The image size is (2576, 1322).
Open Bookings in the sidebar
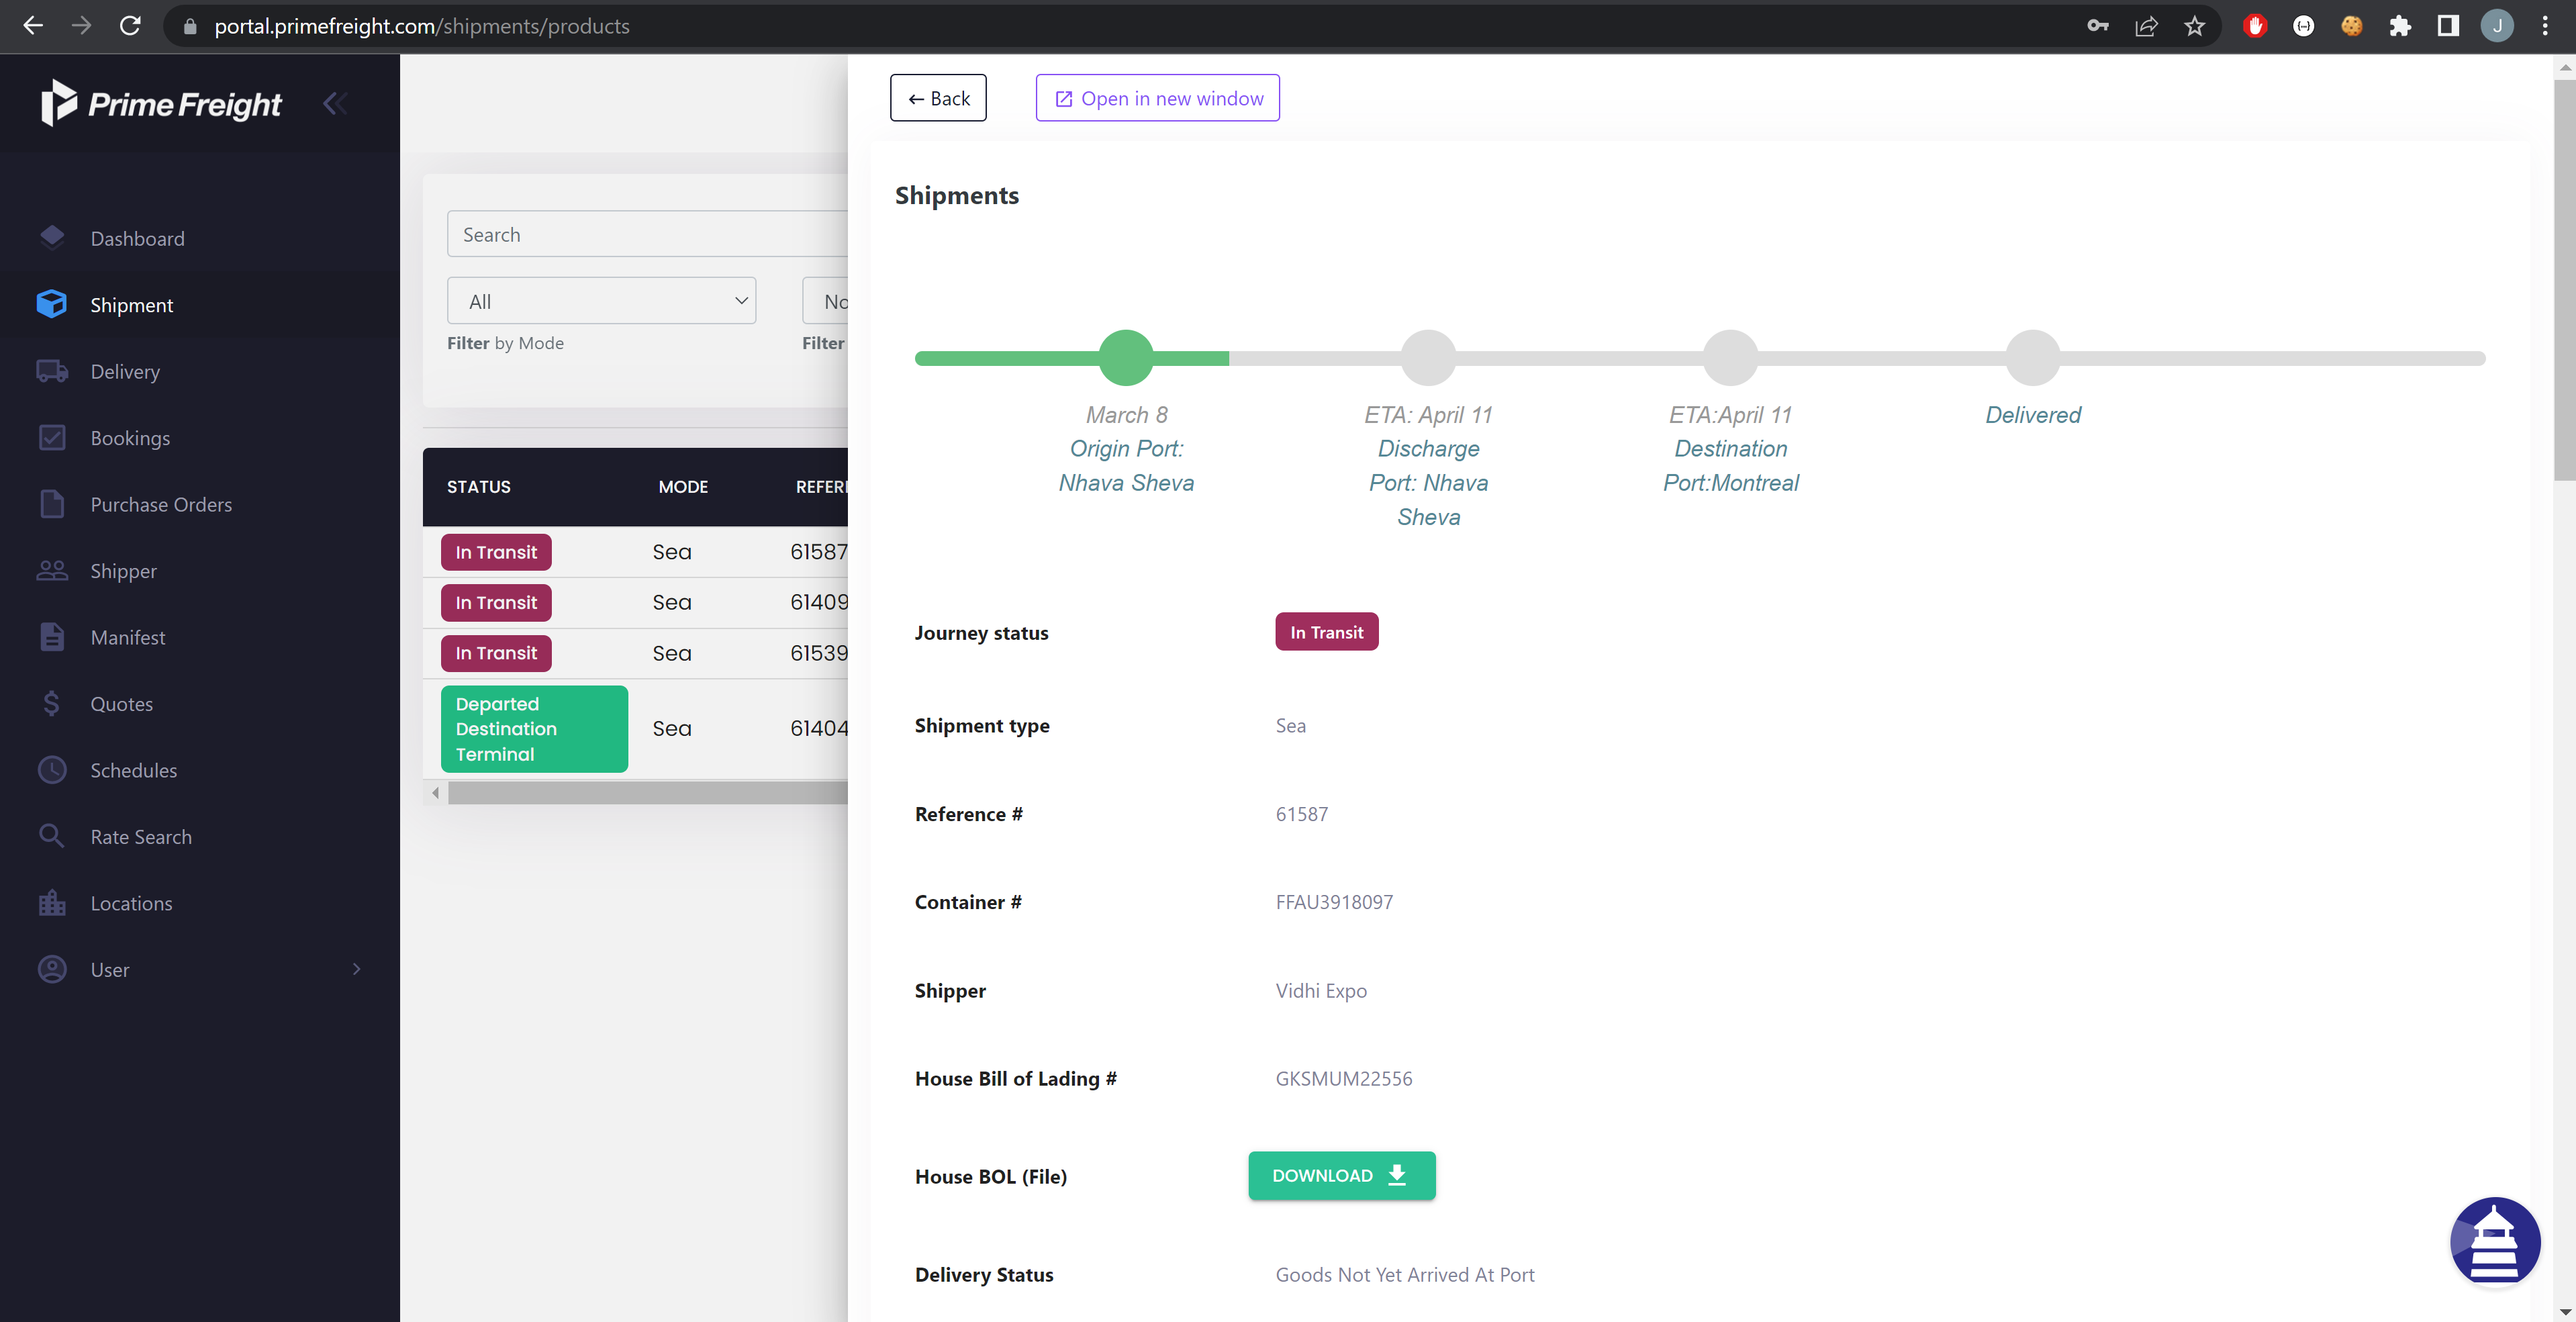(x=130, y=438)
